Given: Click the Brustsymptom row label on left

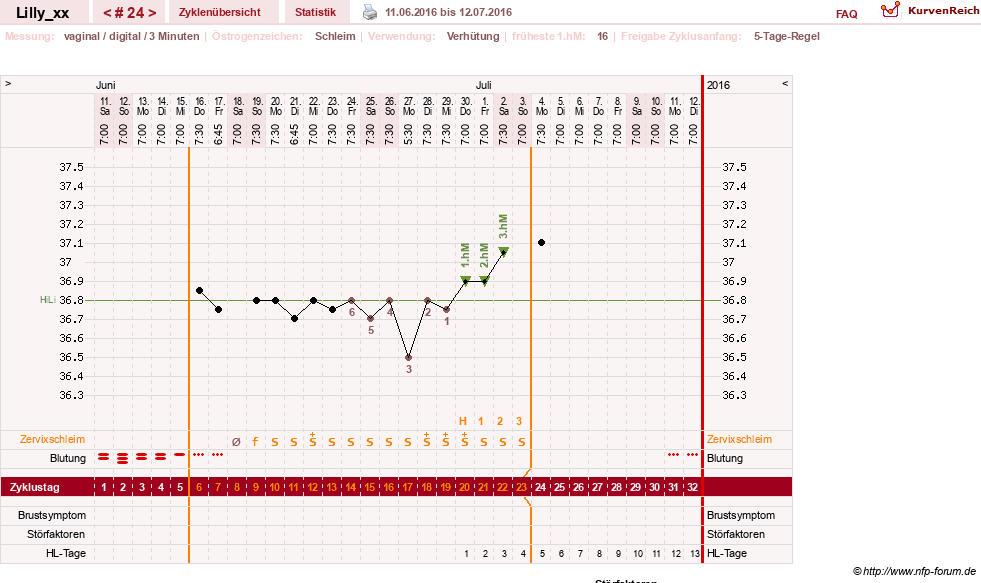Looking at the screenshot, I should pyautogui.click(x=52, y=515).
